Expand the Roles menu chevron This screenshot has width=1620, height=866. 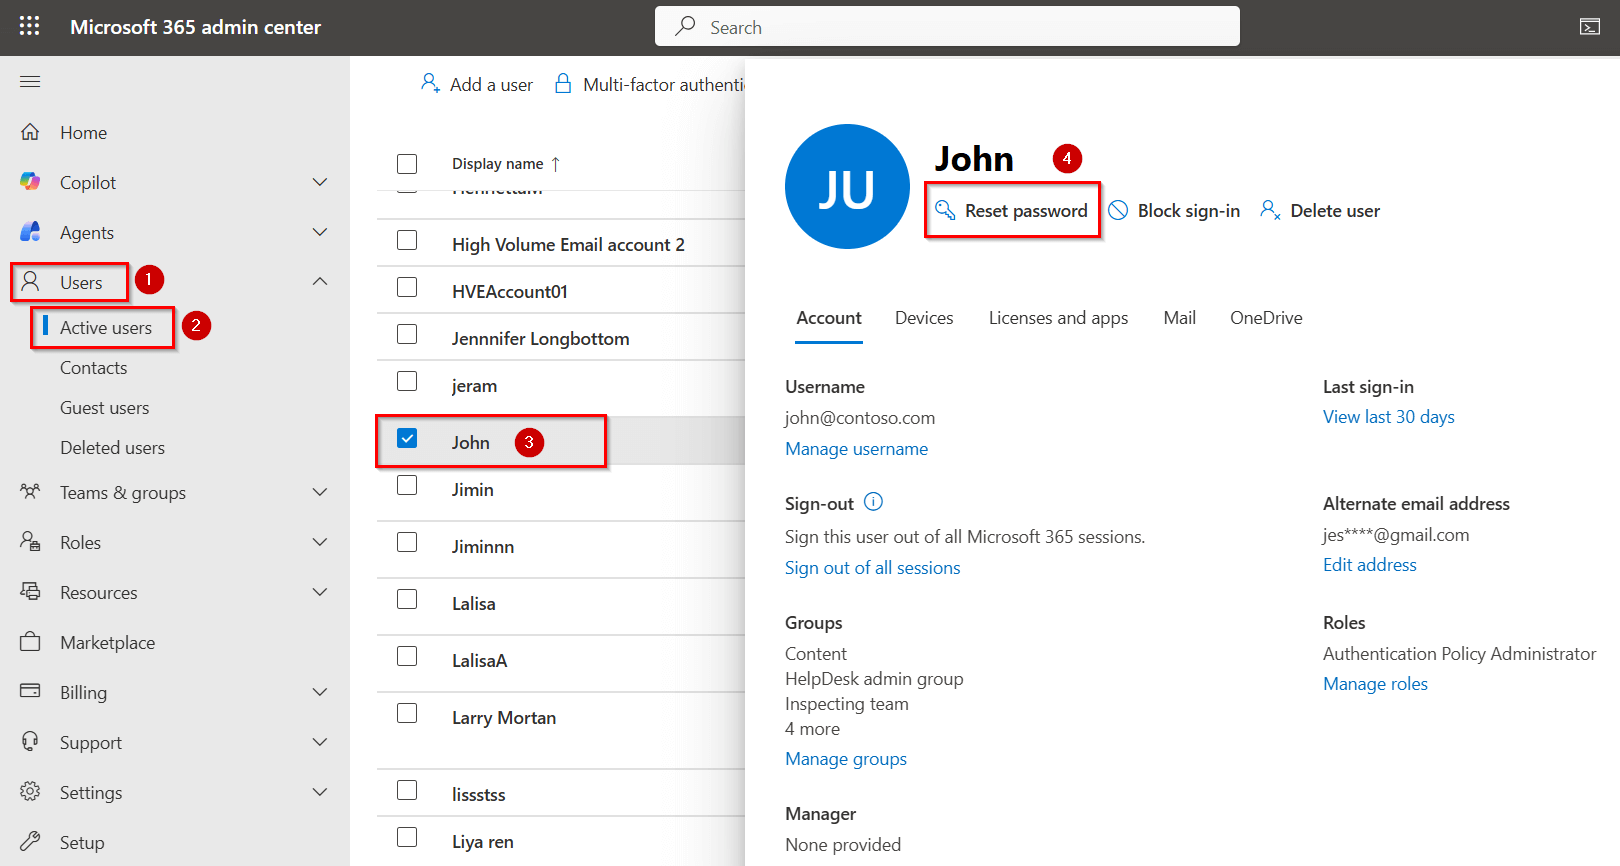320,542
